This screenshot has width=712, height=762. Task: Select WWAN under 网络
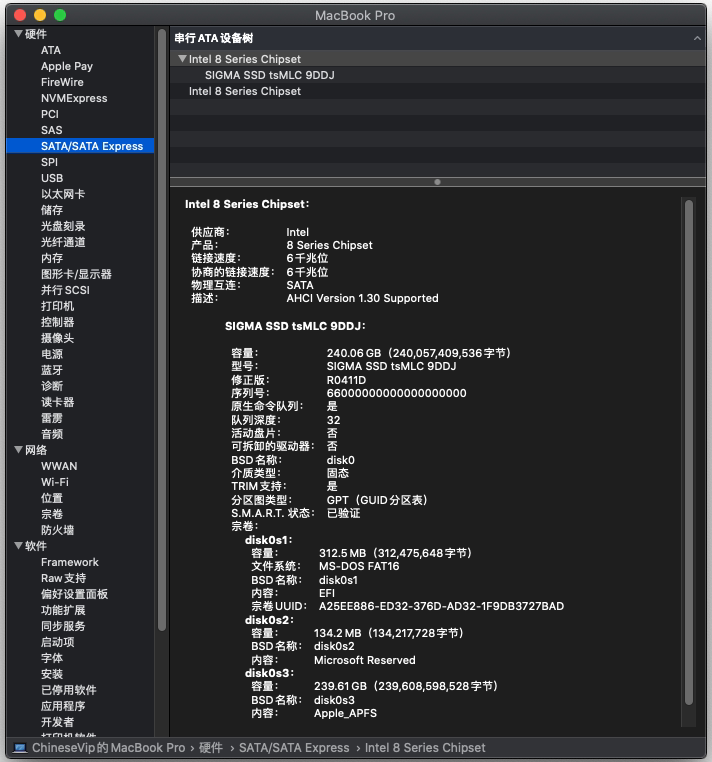click(x=59, y=466)
